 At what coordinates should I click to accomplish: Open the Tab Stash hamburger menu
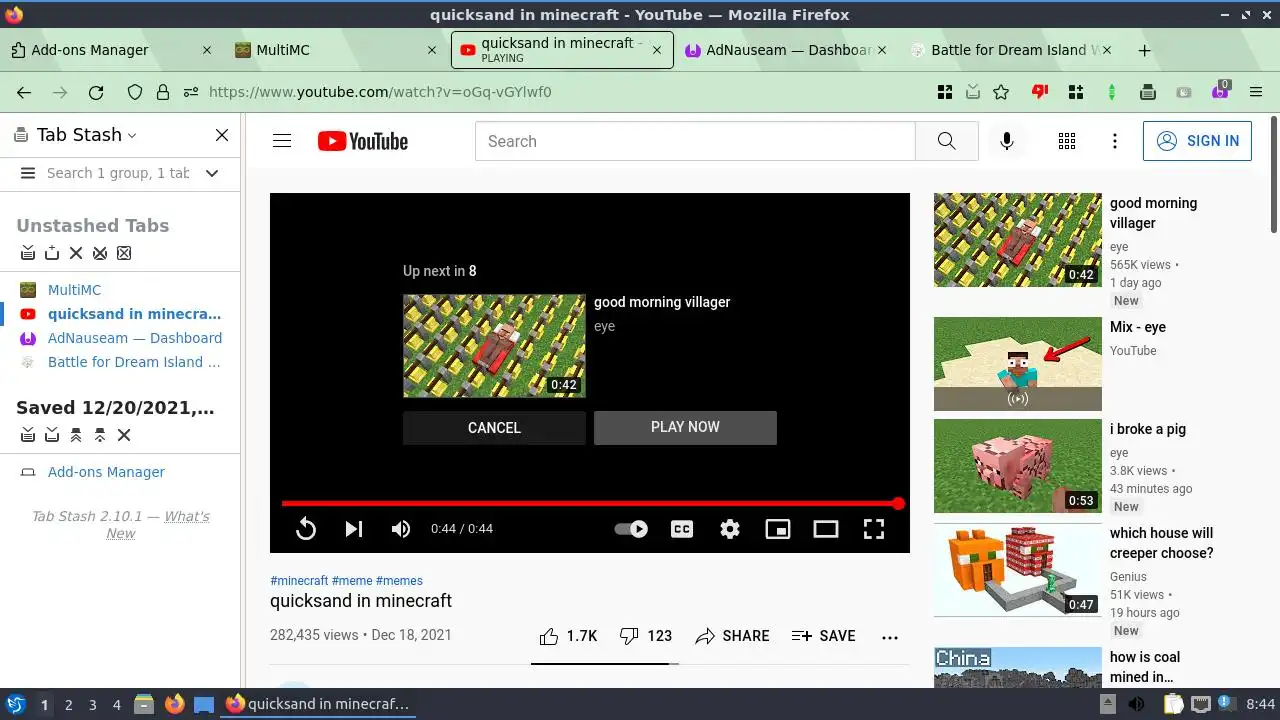28,173
